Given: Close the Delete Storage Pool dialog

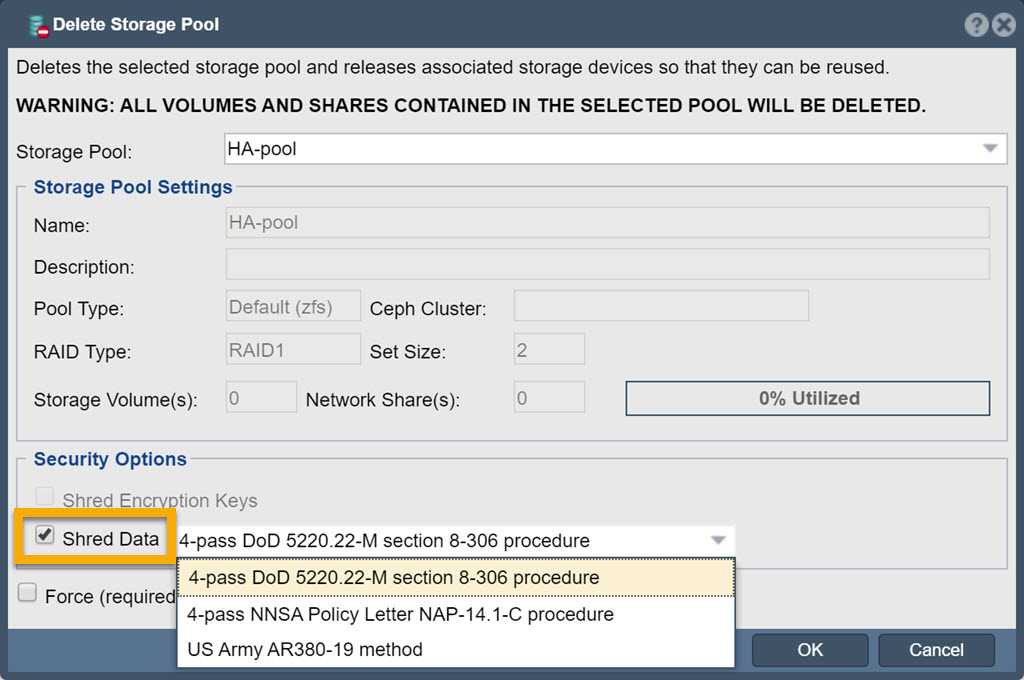Looking at the screenshot, I should (1004, 25).
